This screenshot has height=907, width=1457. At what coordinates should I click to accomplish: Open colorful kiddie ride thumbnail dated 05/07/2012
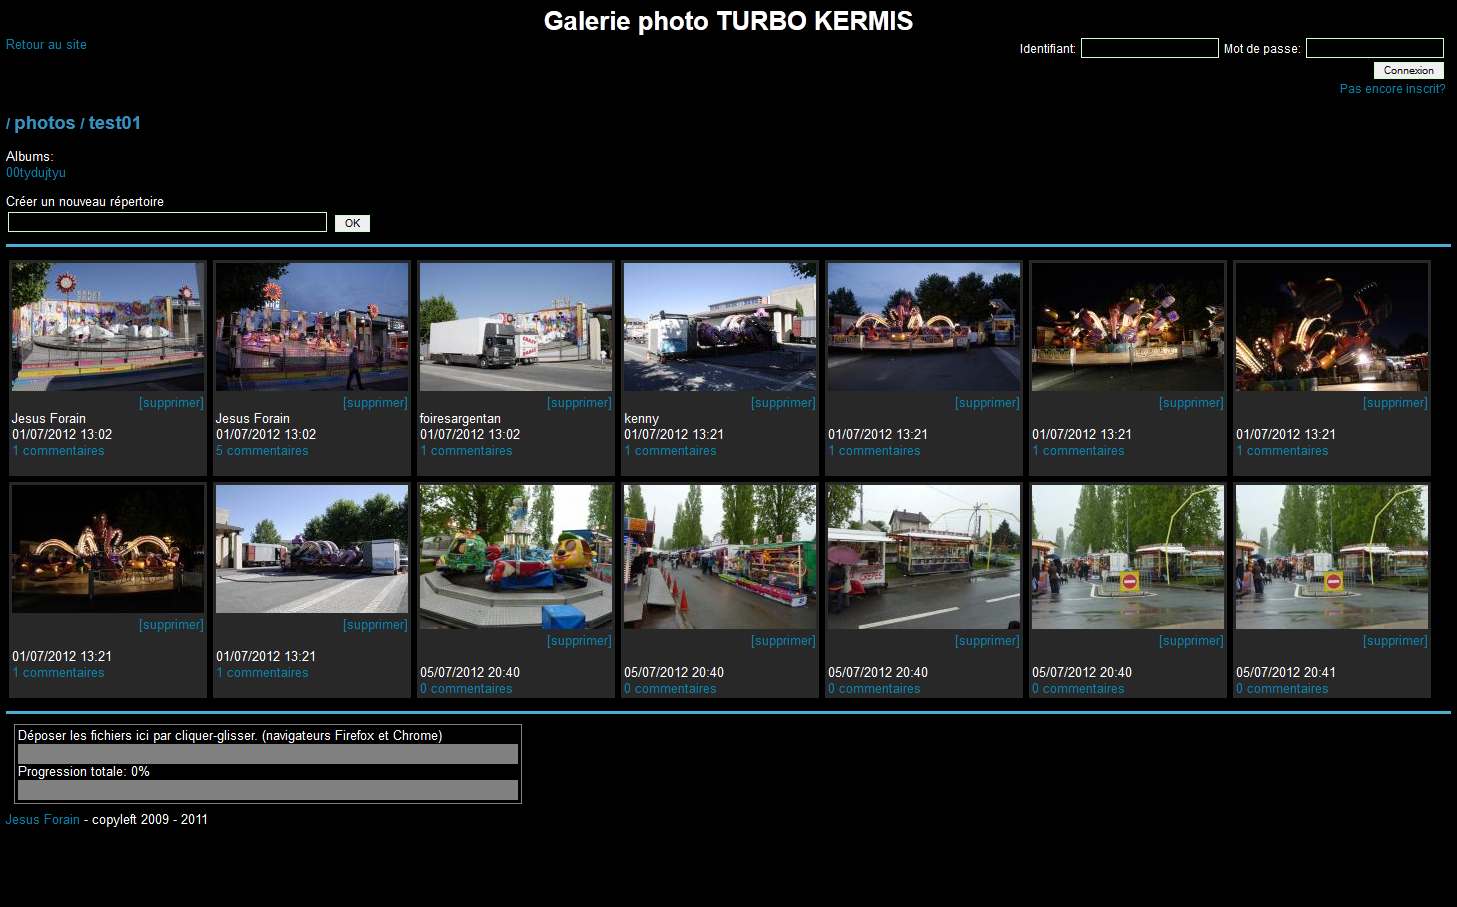(516, 557)
